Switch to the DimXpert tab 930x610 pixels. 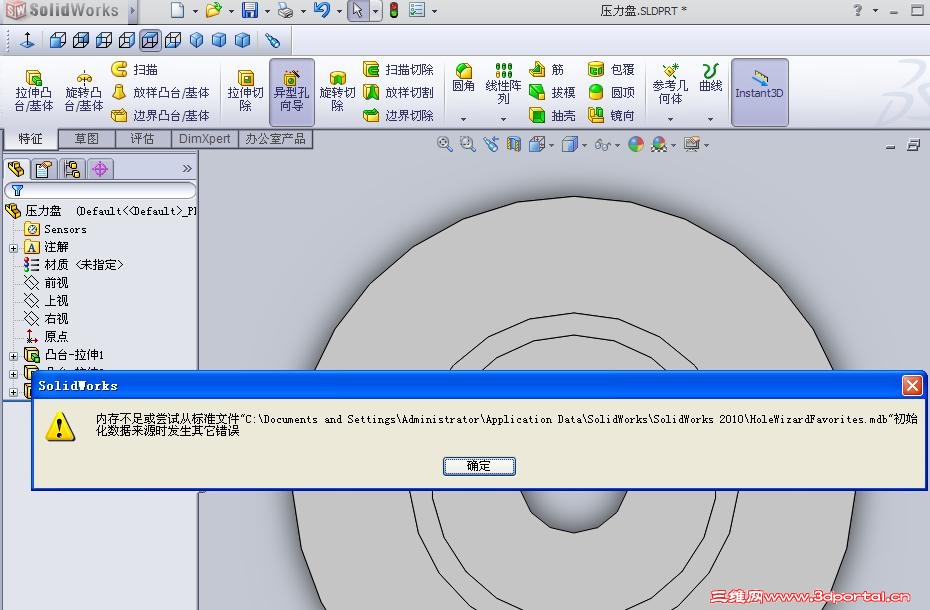[205, 139]
